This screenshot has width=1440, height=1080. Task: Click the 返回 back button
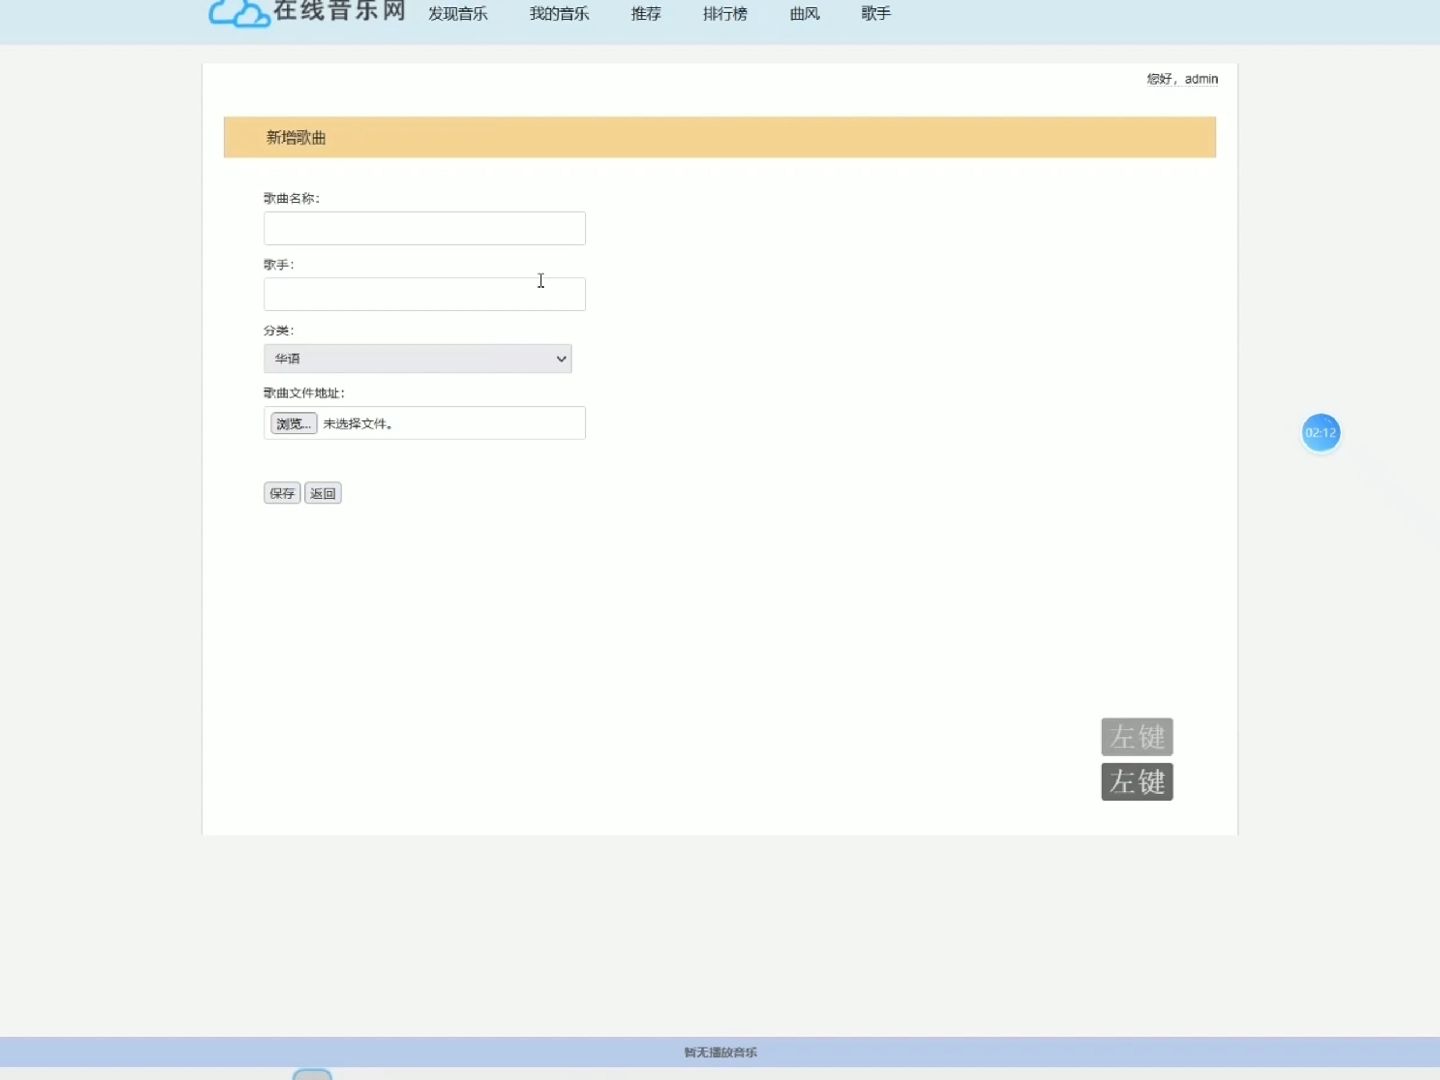(x=323, y=493)
